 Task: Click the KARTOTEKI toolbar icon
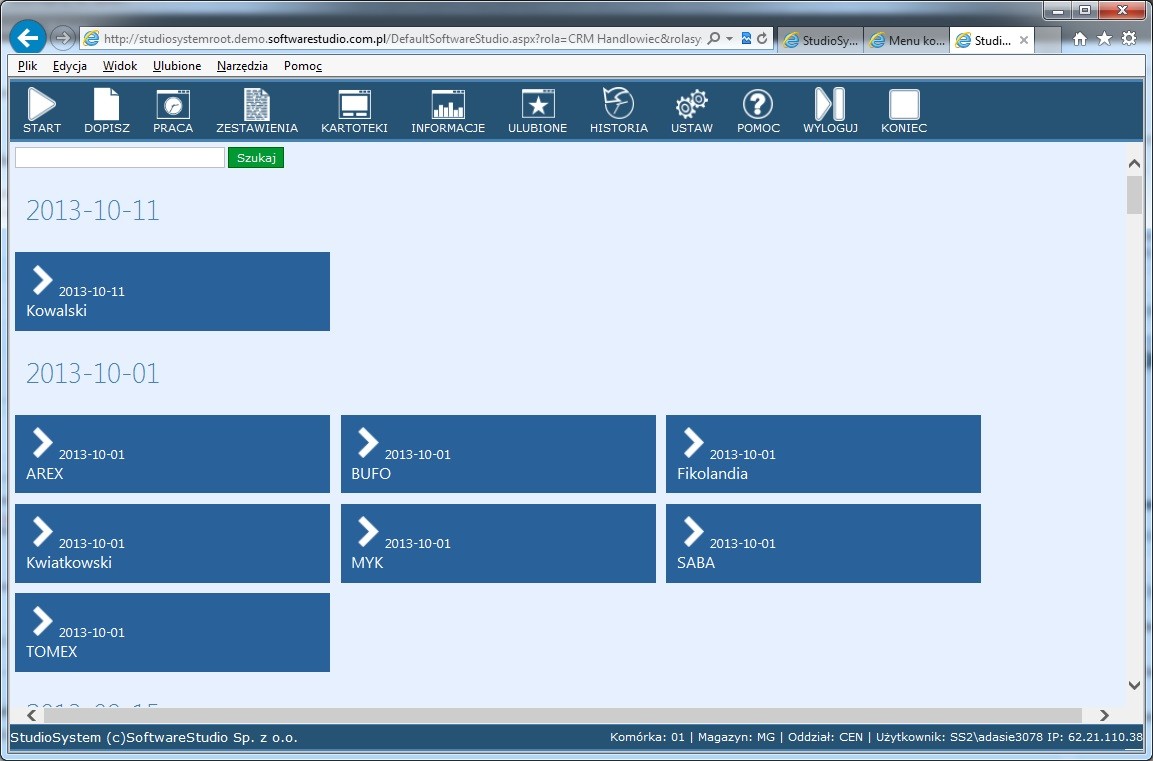click(x=354, y=105)
